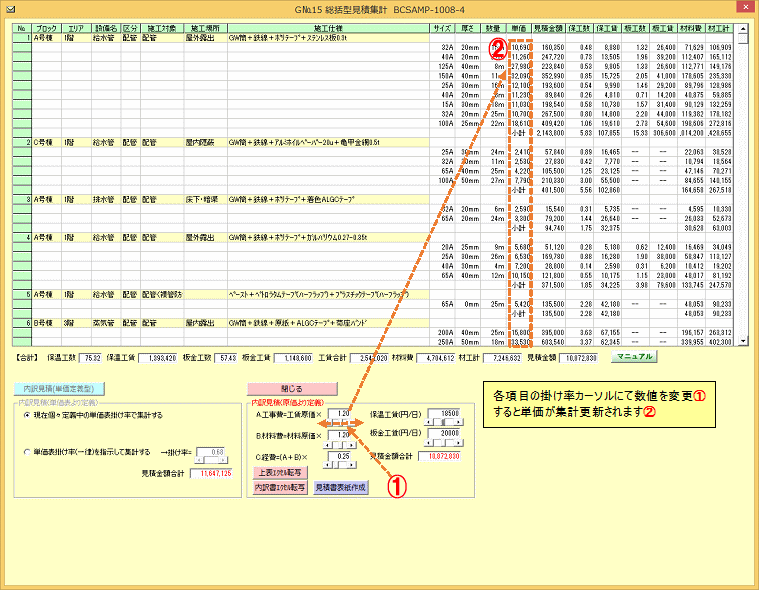Click the 単価 column header
This screenshot has height=590, width=759.
[x=518, y=30]
